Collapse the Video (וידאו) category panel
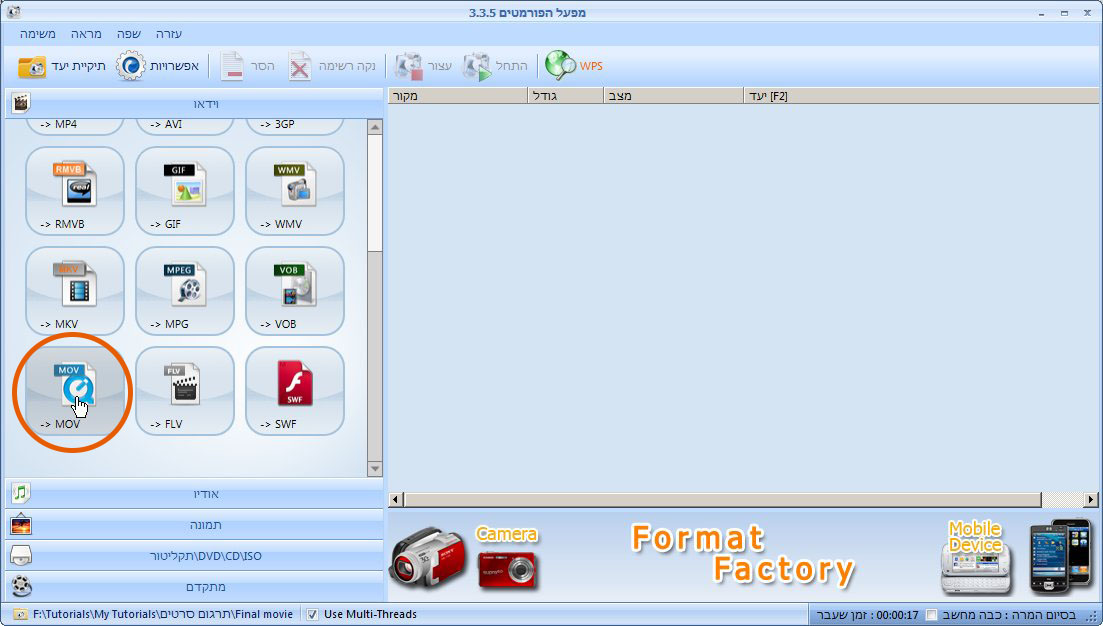Screen dimensions: 1103x626 pos(194,103)
